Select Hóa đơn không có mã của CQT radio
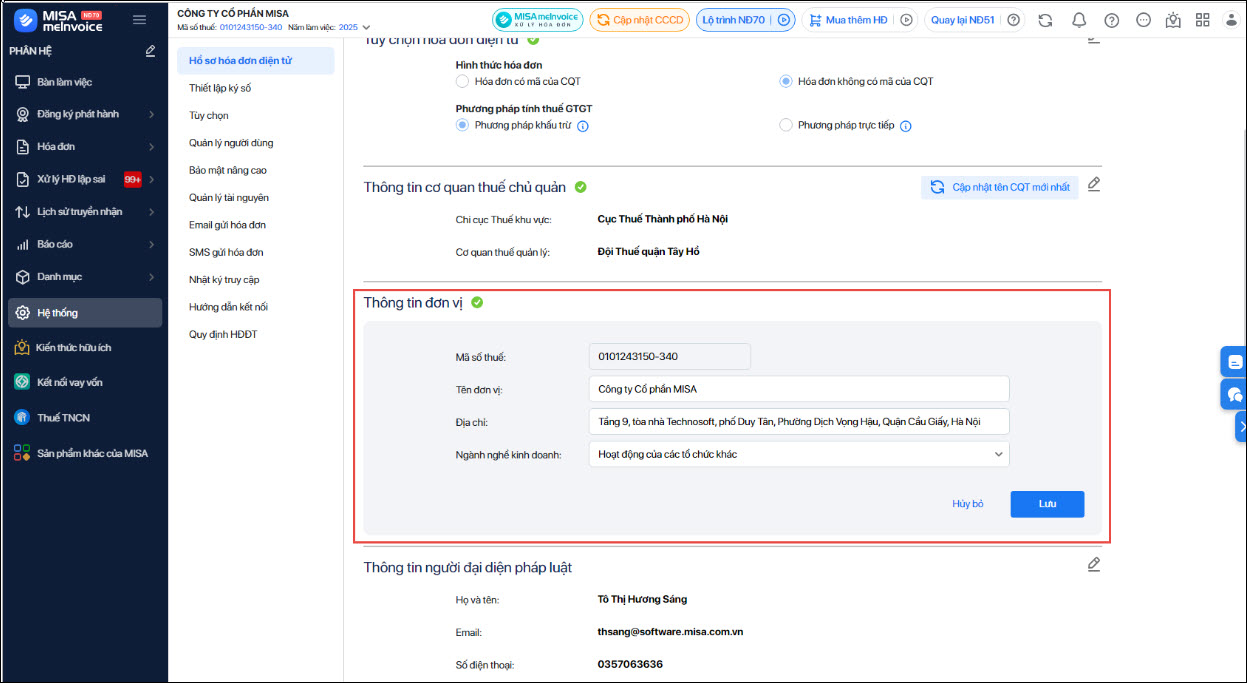 [x=786, y=81]
